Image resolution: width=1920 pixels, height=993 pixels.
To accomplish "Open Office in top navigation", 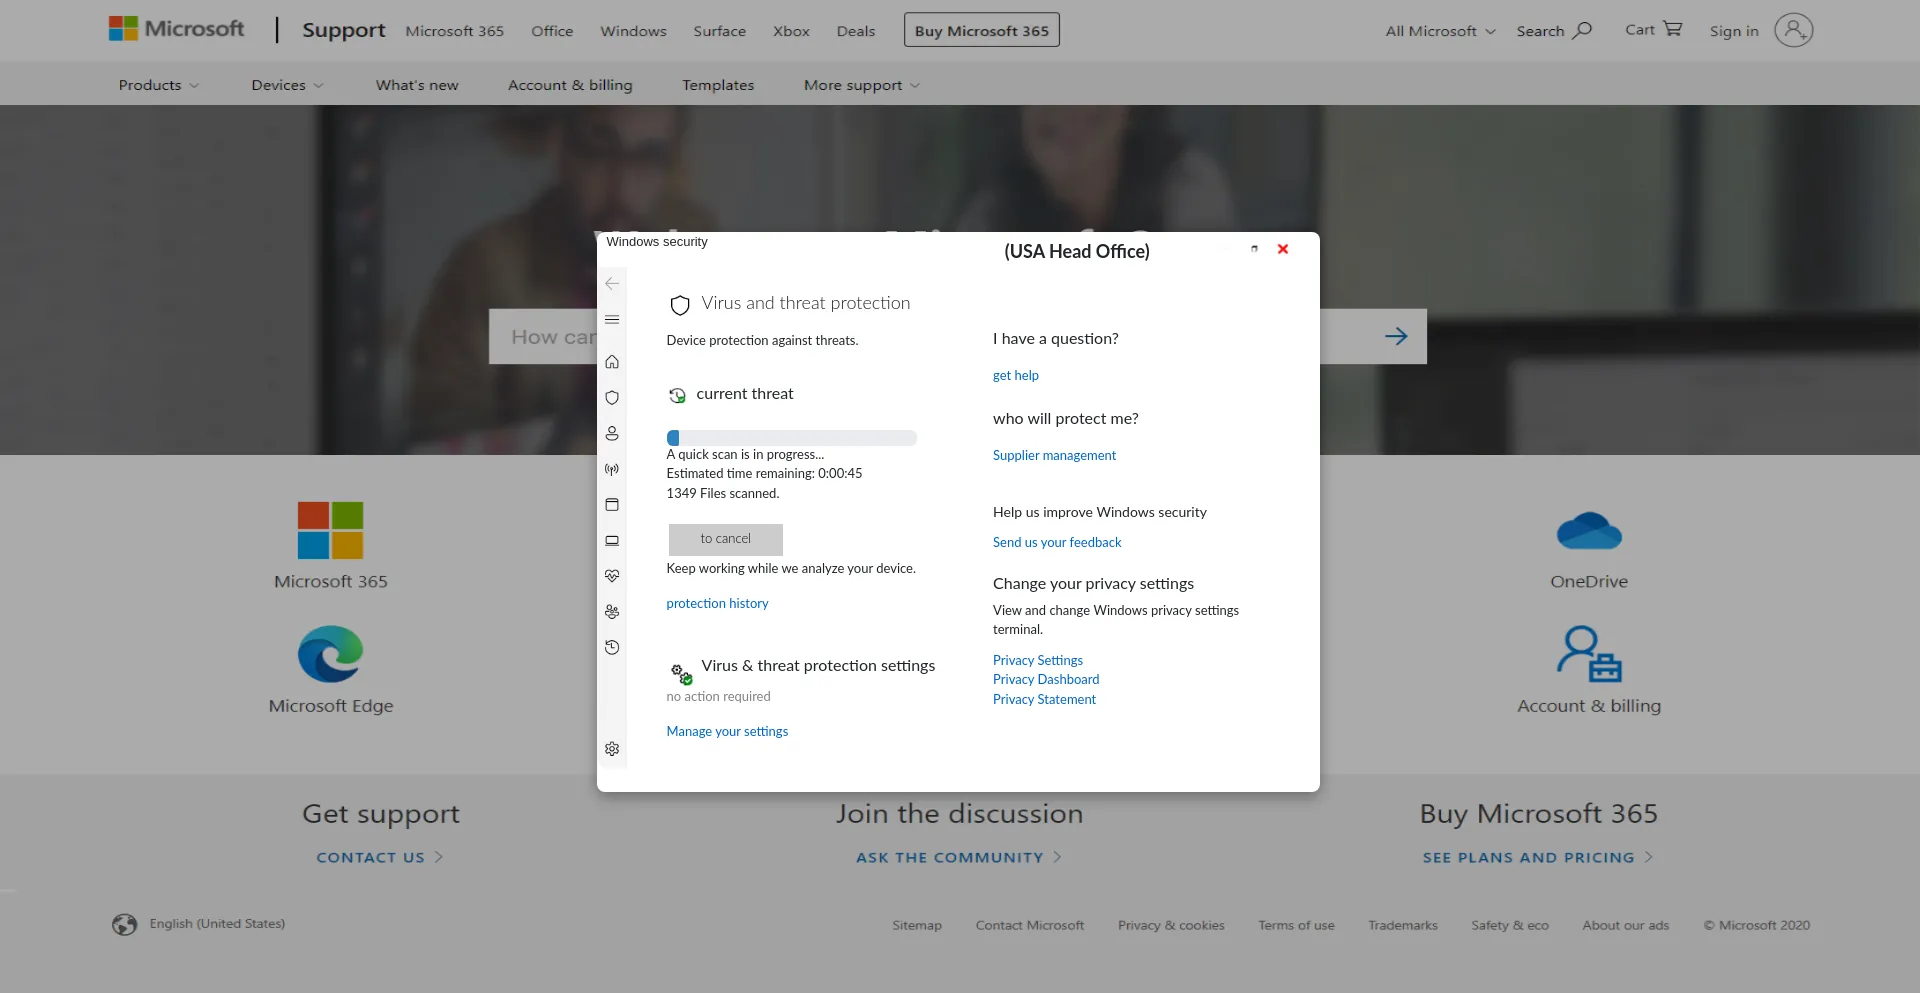I will [x=552, y=31].
